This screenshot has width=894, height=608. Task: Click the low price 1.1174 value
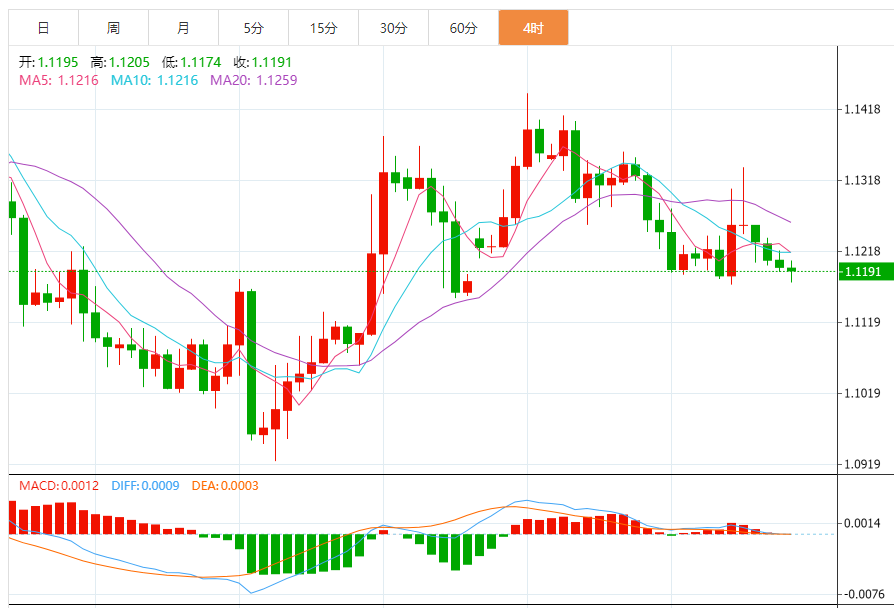coord(201,62)
